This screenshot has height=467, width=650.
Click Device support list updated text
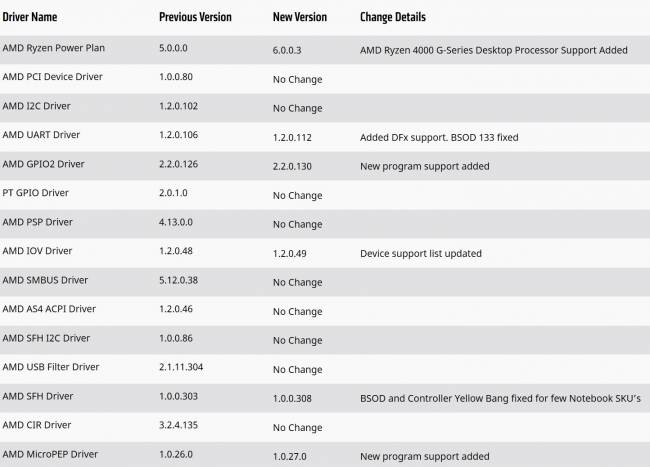point(420,253)
